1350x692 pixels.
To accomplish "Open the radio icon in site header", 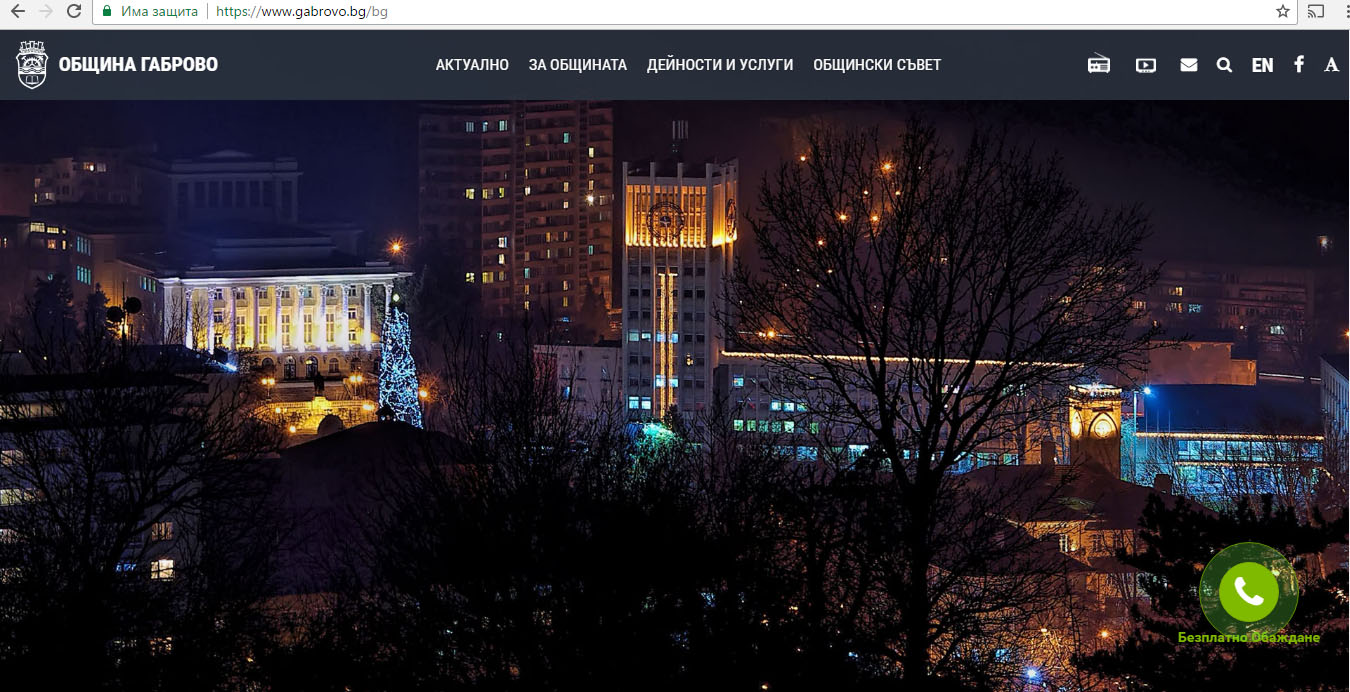I will [x=1099, y=65].
